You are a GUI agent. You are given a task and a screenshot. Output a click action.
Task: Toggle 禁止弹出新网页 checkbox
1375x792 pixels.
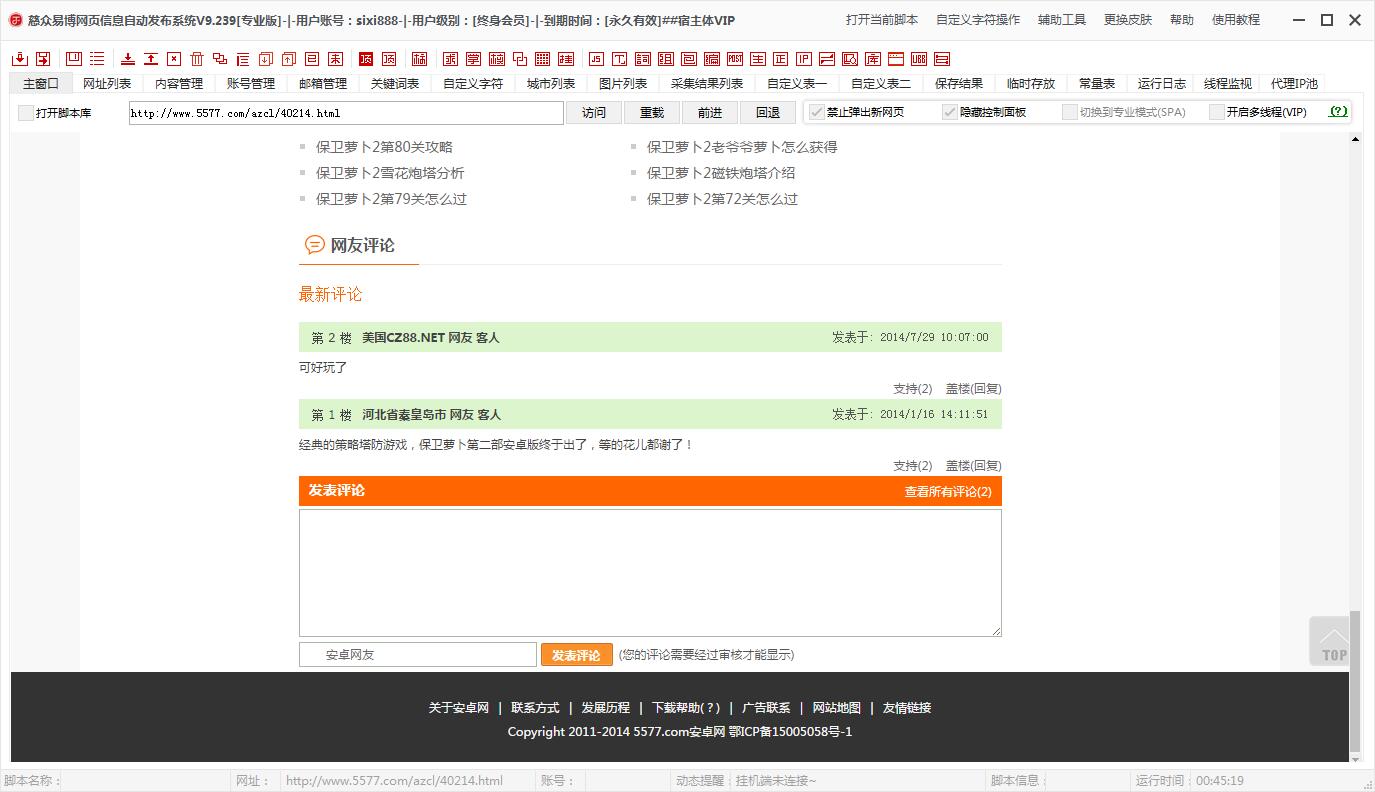[817, 112]
